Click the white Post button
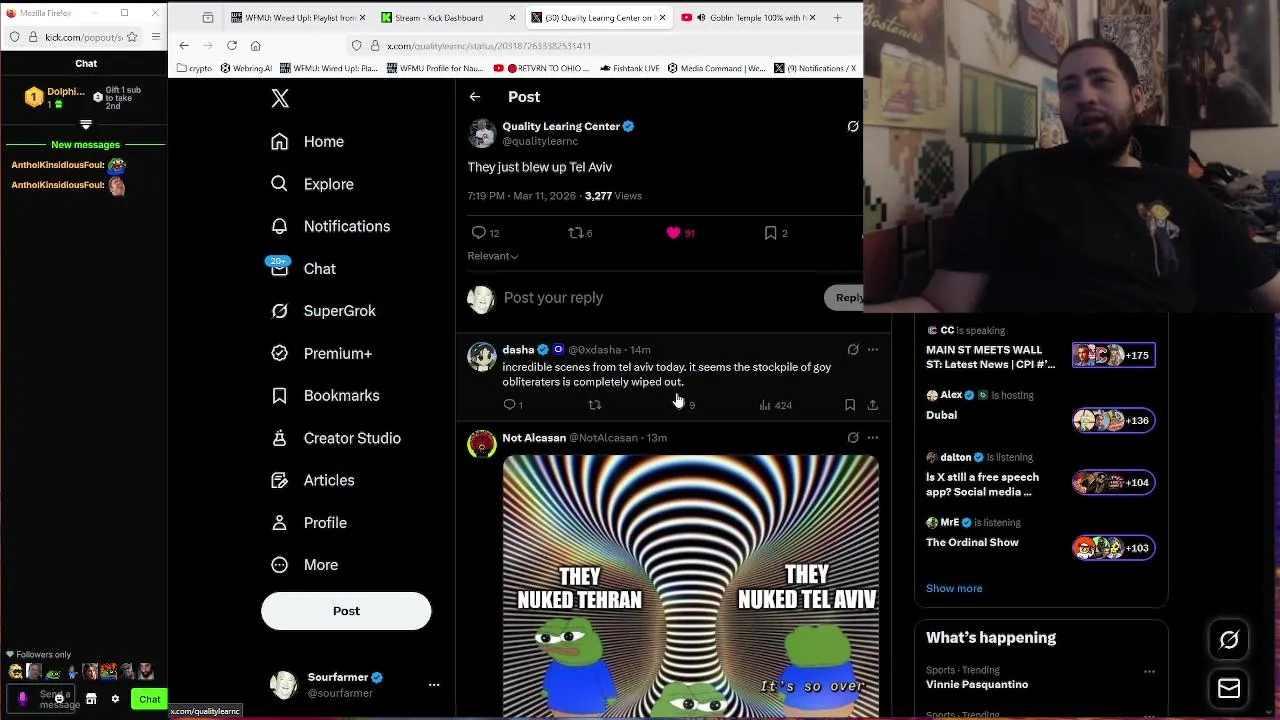This screenshot has width=1280, height=720. [x=346, y=611]
